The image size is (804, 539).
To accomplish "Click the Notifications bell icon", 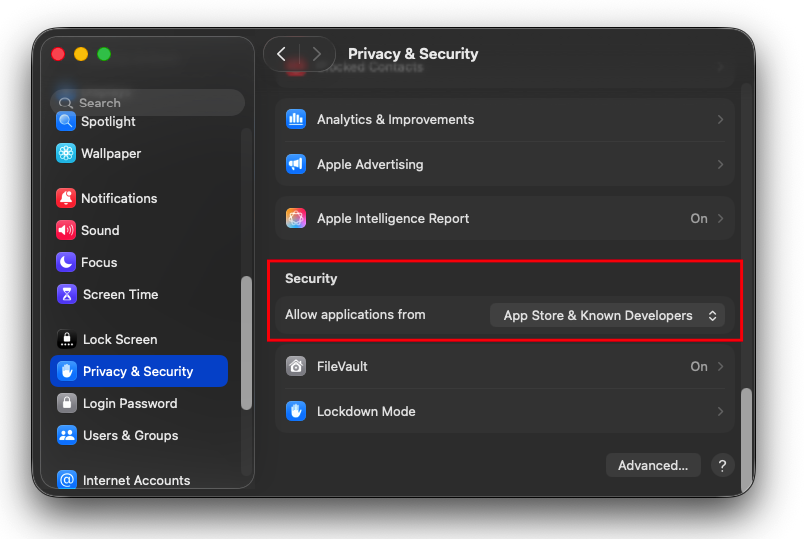I will (66, 198).
